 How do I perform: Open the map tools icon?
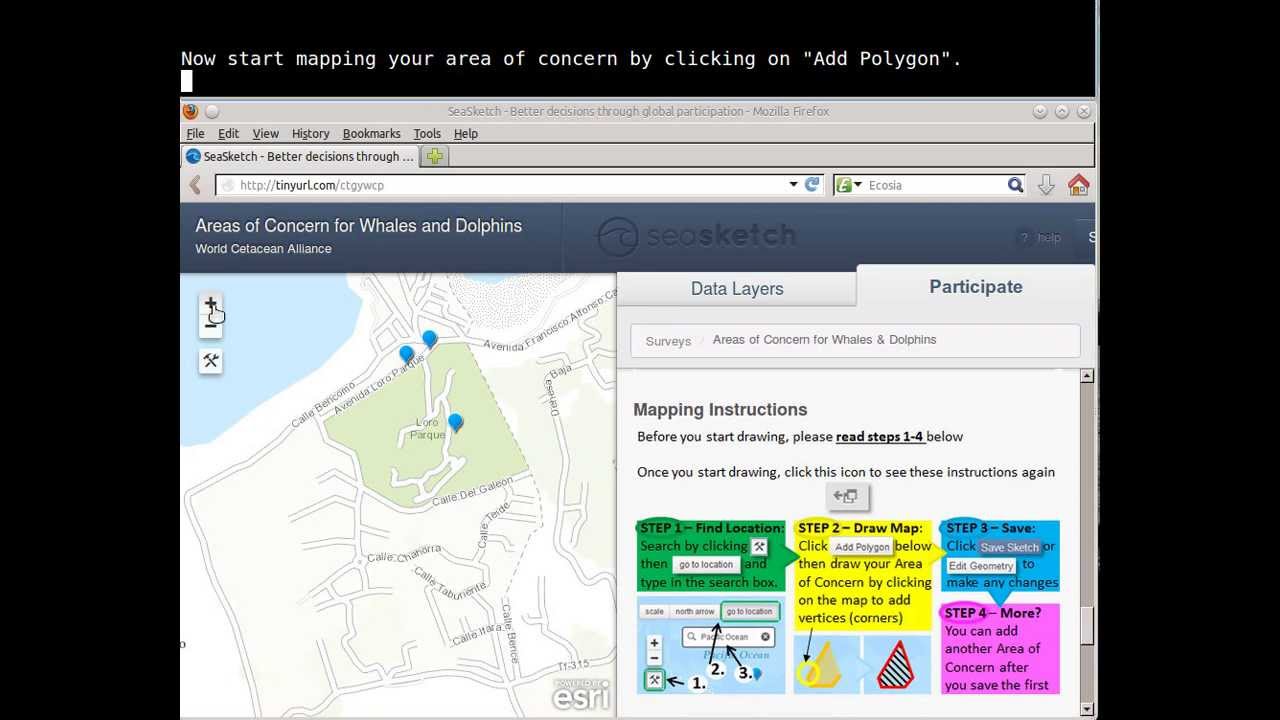tap(210, 361)
